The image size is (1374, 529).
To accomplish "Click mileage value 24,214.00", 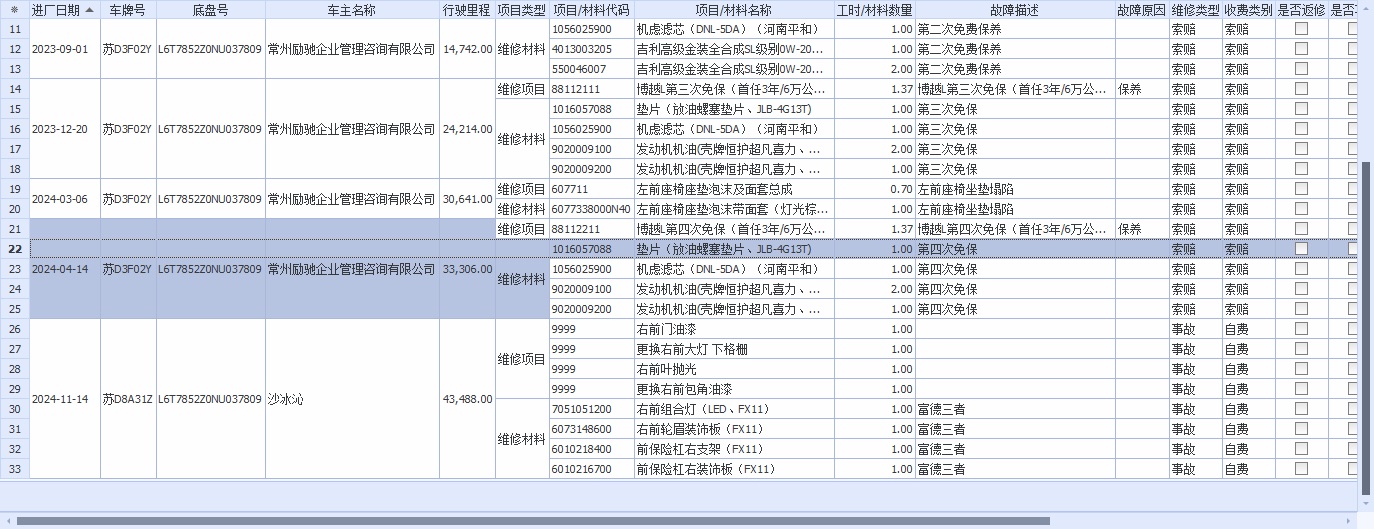I will tap(467, 129).
